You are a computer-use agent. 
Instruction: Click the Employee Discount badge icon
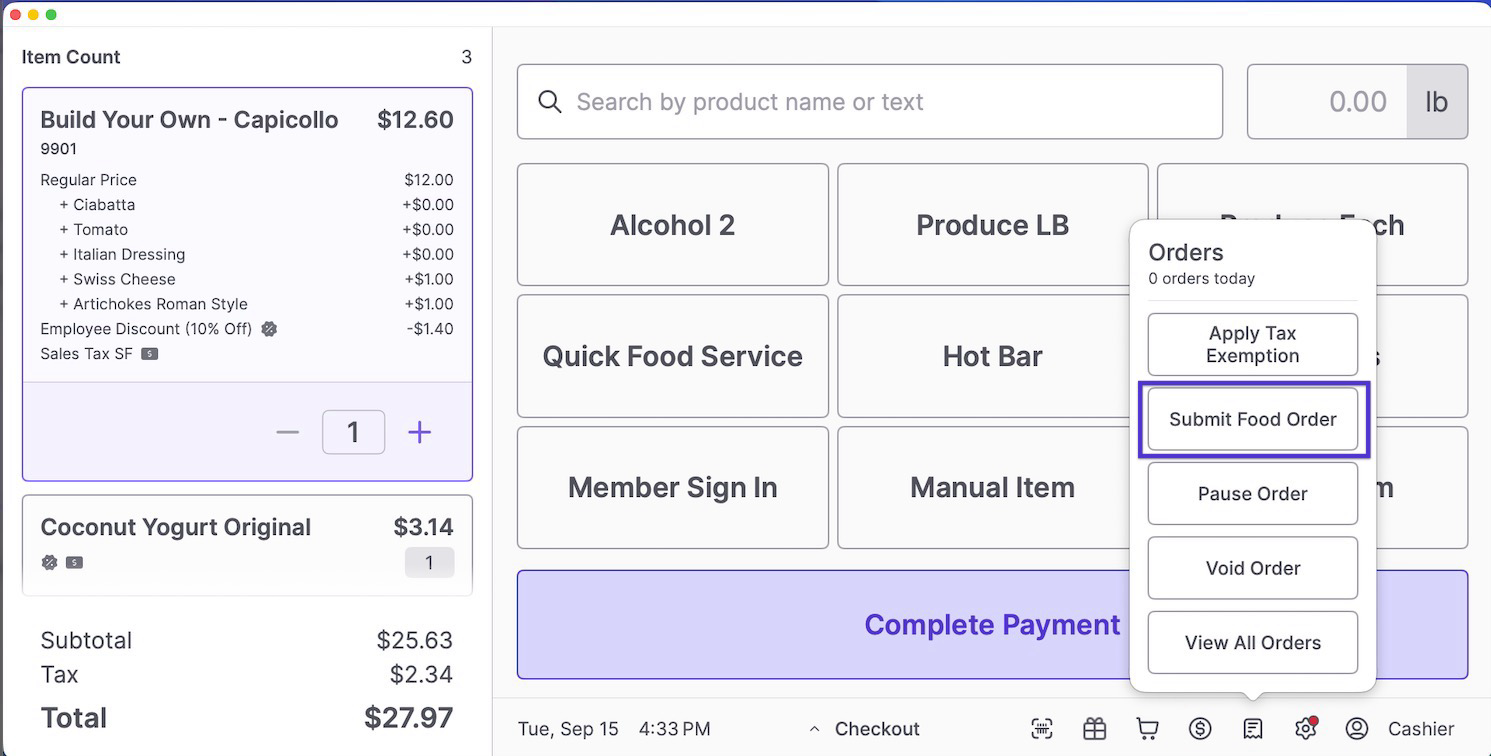(x=269, y=329)
